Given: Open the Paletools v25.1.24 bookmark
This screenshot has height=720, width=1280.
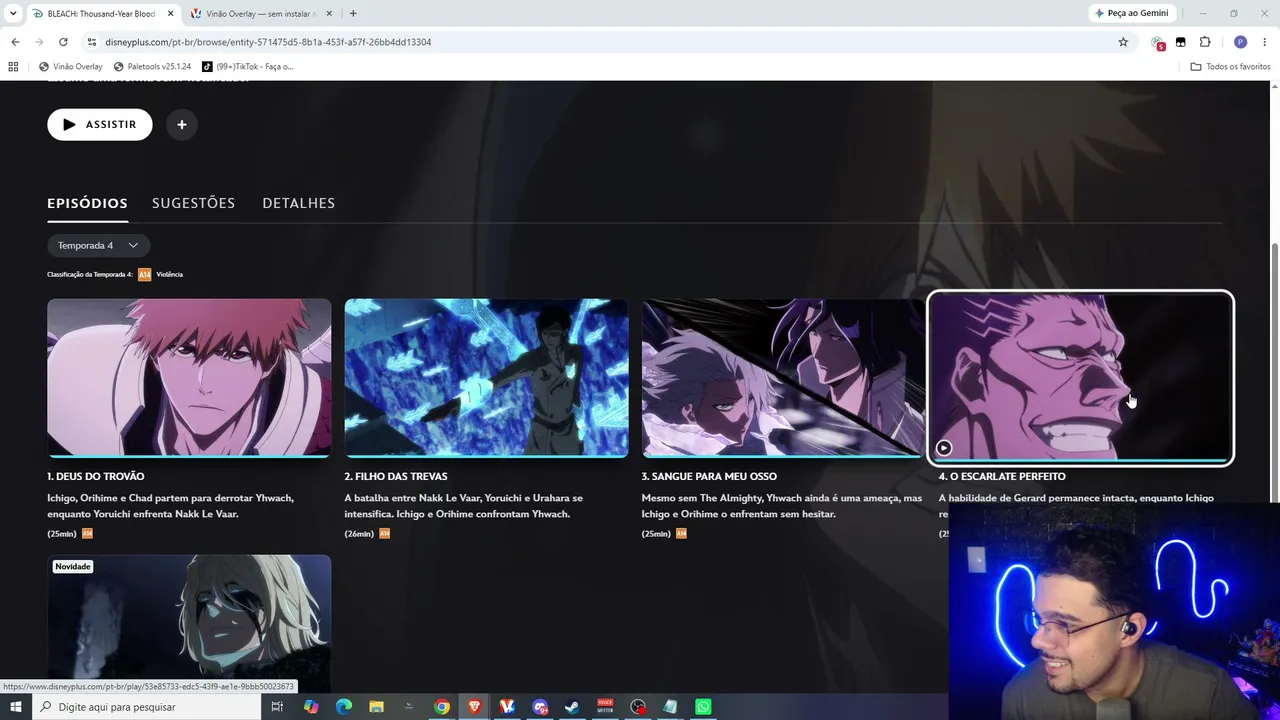Looking at the screenshot, I should point(152,67).
